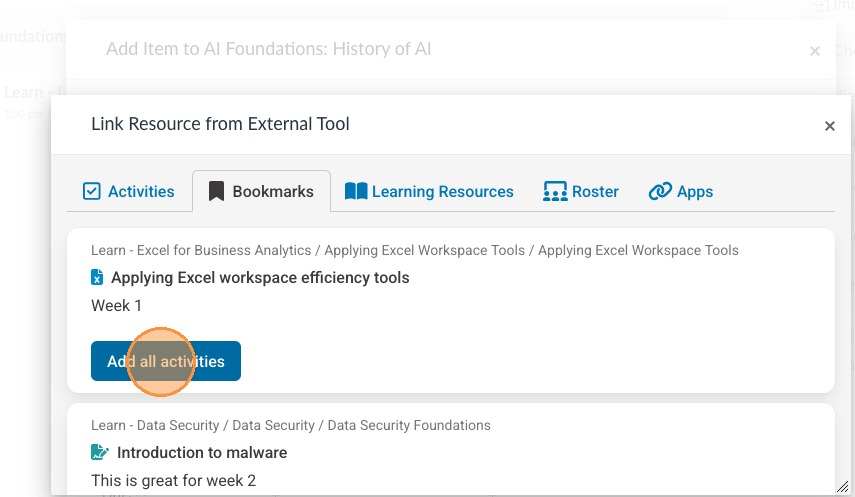Click the Excel file icon beside first bookmark
855x497 pixels.
point(97,277)
